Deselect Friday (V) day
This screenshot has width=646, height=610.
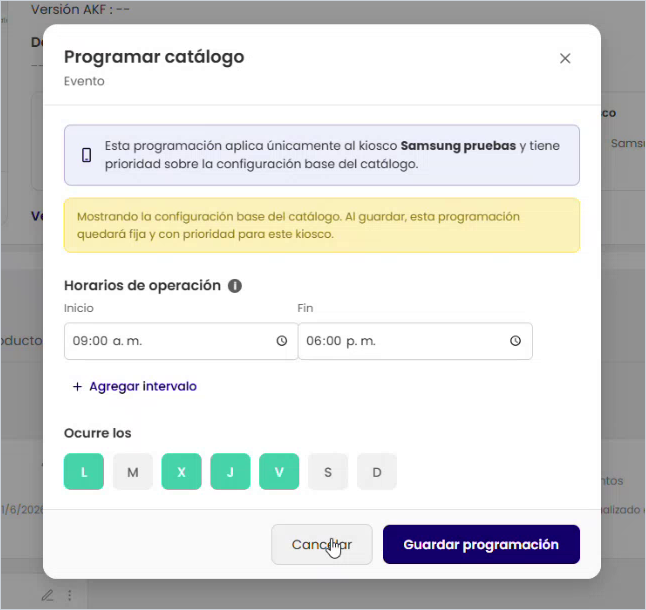point(279,472)
